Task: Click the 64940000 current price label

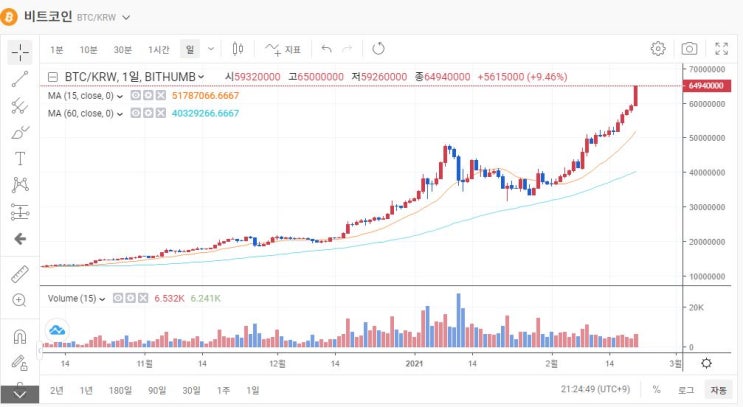Action: click(707, 86)
